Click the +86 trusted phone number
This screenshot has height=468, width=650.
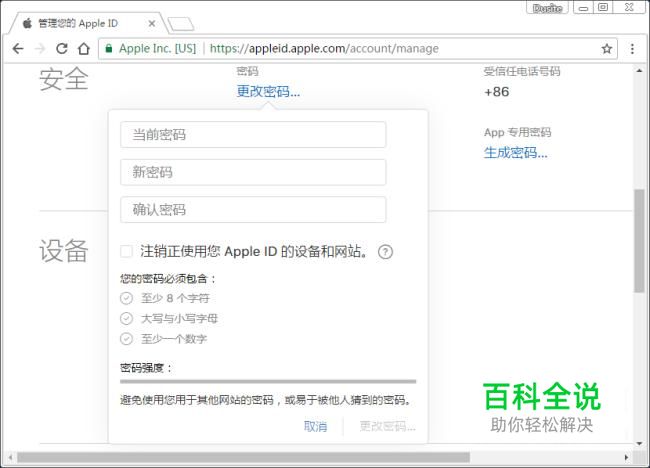[496, 92]
